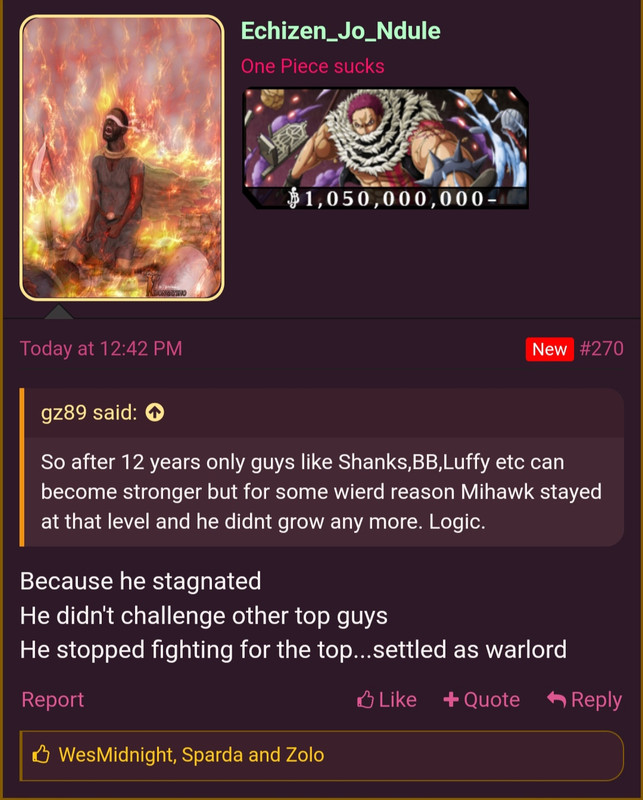
Task: Open post number #270 permalink
Action: pos(601,349)
